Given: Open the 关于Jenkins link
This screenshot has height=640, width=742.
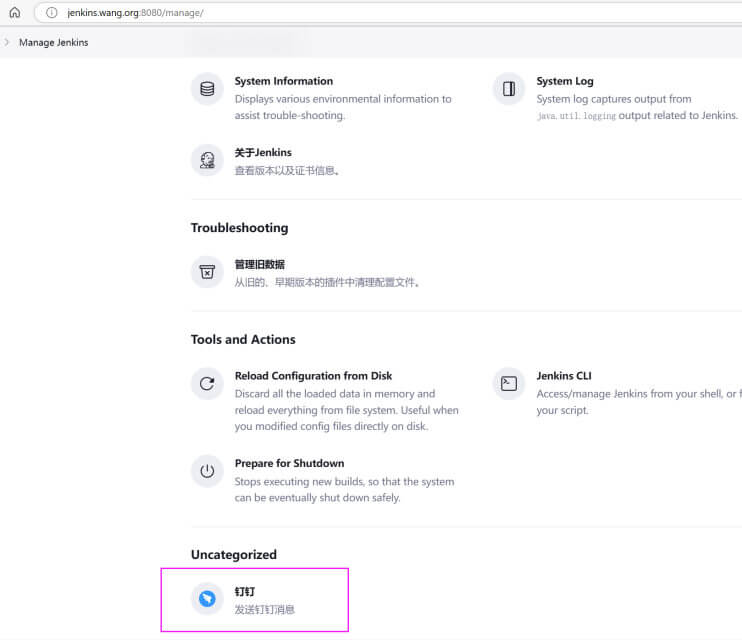Looking at the screenshot, I should pyautogui.click(x=263, y=152).
